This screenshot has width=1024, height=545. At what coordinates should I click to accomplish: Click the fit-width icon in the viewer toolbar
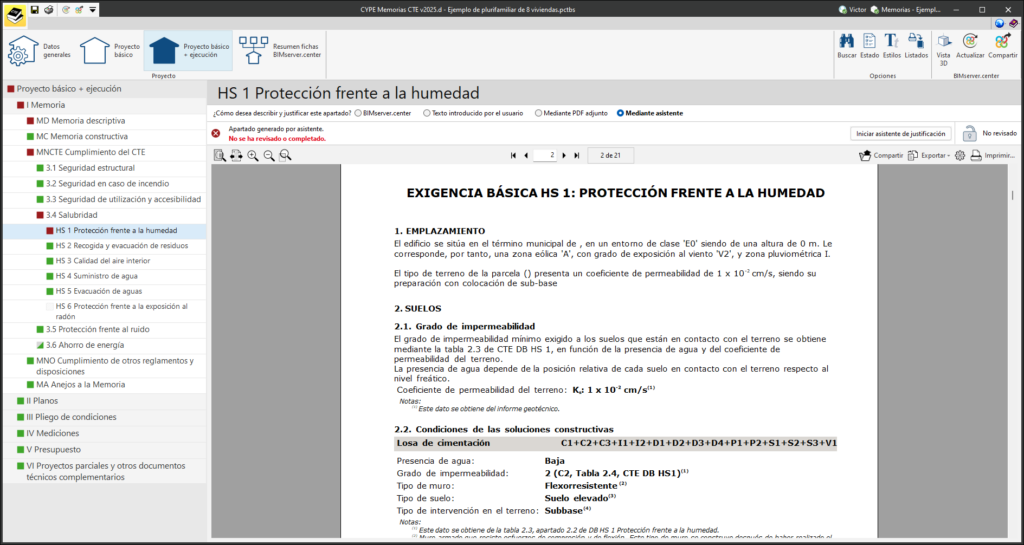[236, 155]
